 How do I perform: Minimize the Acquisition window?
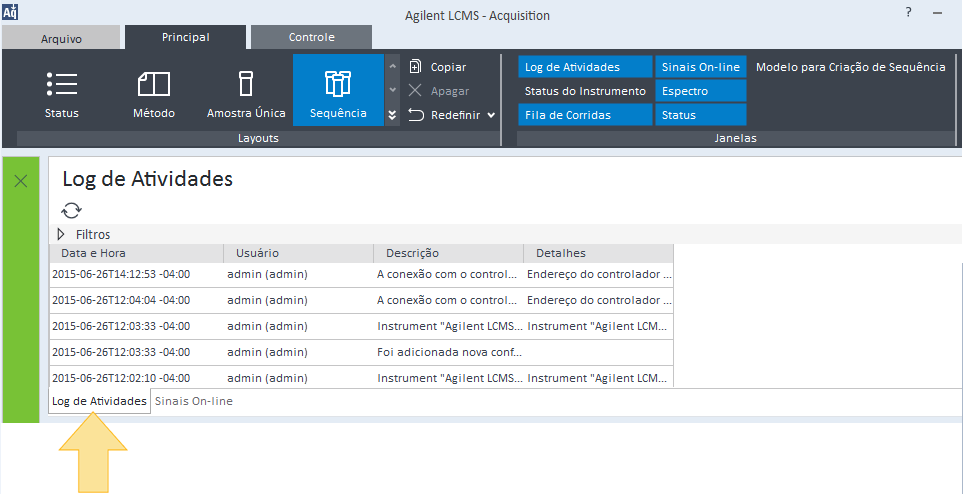[x=938, y=12]
